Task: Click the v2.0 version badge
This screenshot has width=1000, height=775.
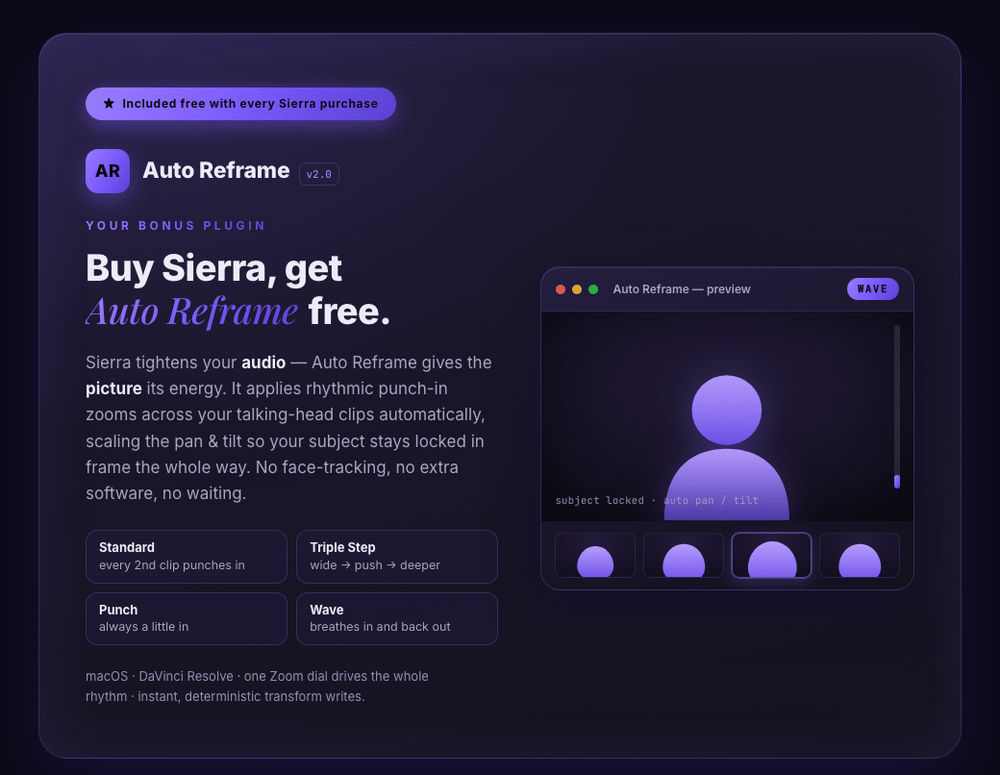Action: click(319, 174)
